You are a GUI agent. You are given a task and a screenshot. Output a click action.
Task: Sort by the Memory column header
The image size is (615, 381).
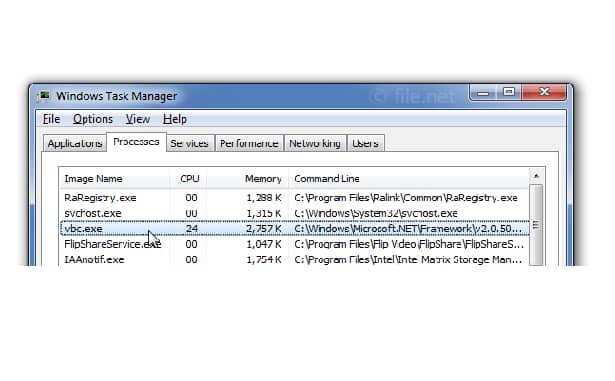click(x=247, y=179)
